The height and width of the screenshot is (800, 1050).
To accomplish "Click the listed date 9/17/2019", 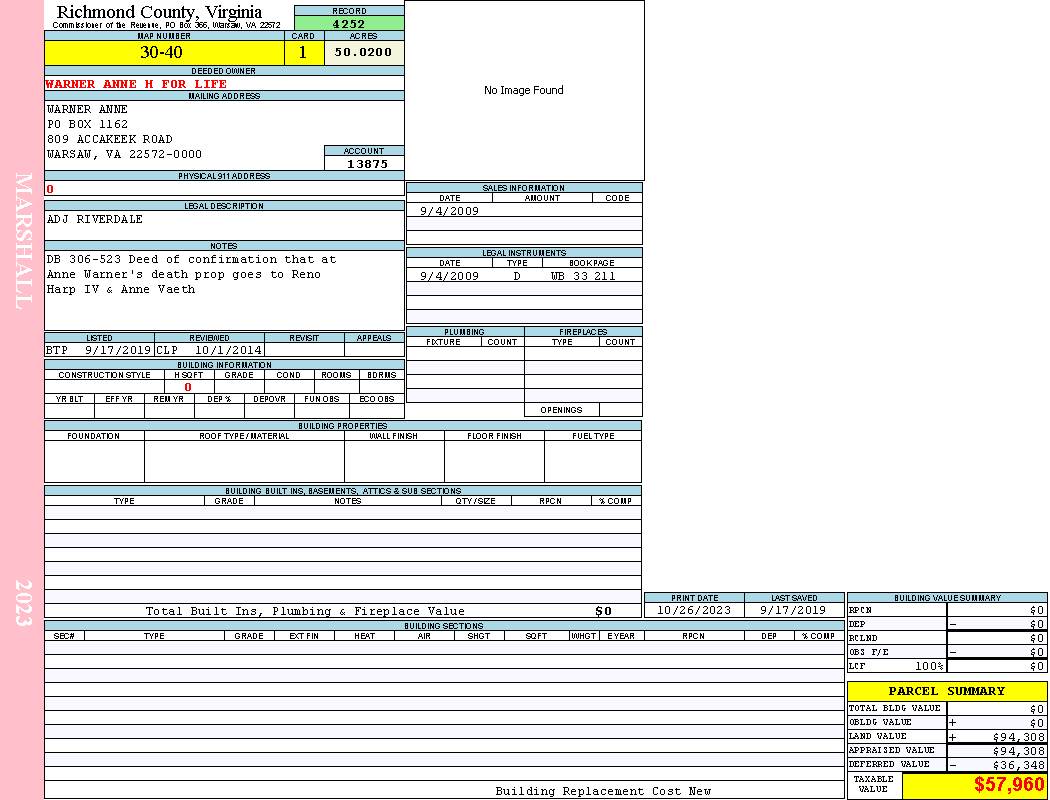I will (x=117, y=351).
